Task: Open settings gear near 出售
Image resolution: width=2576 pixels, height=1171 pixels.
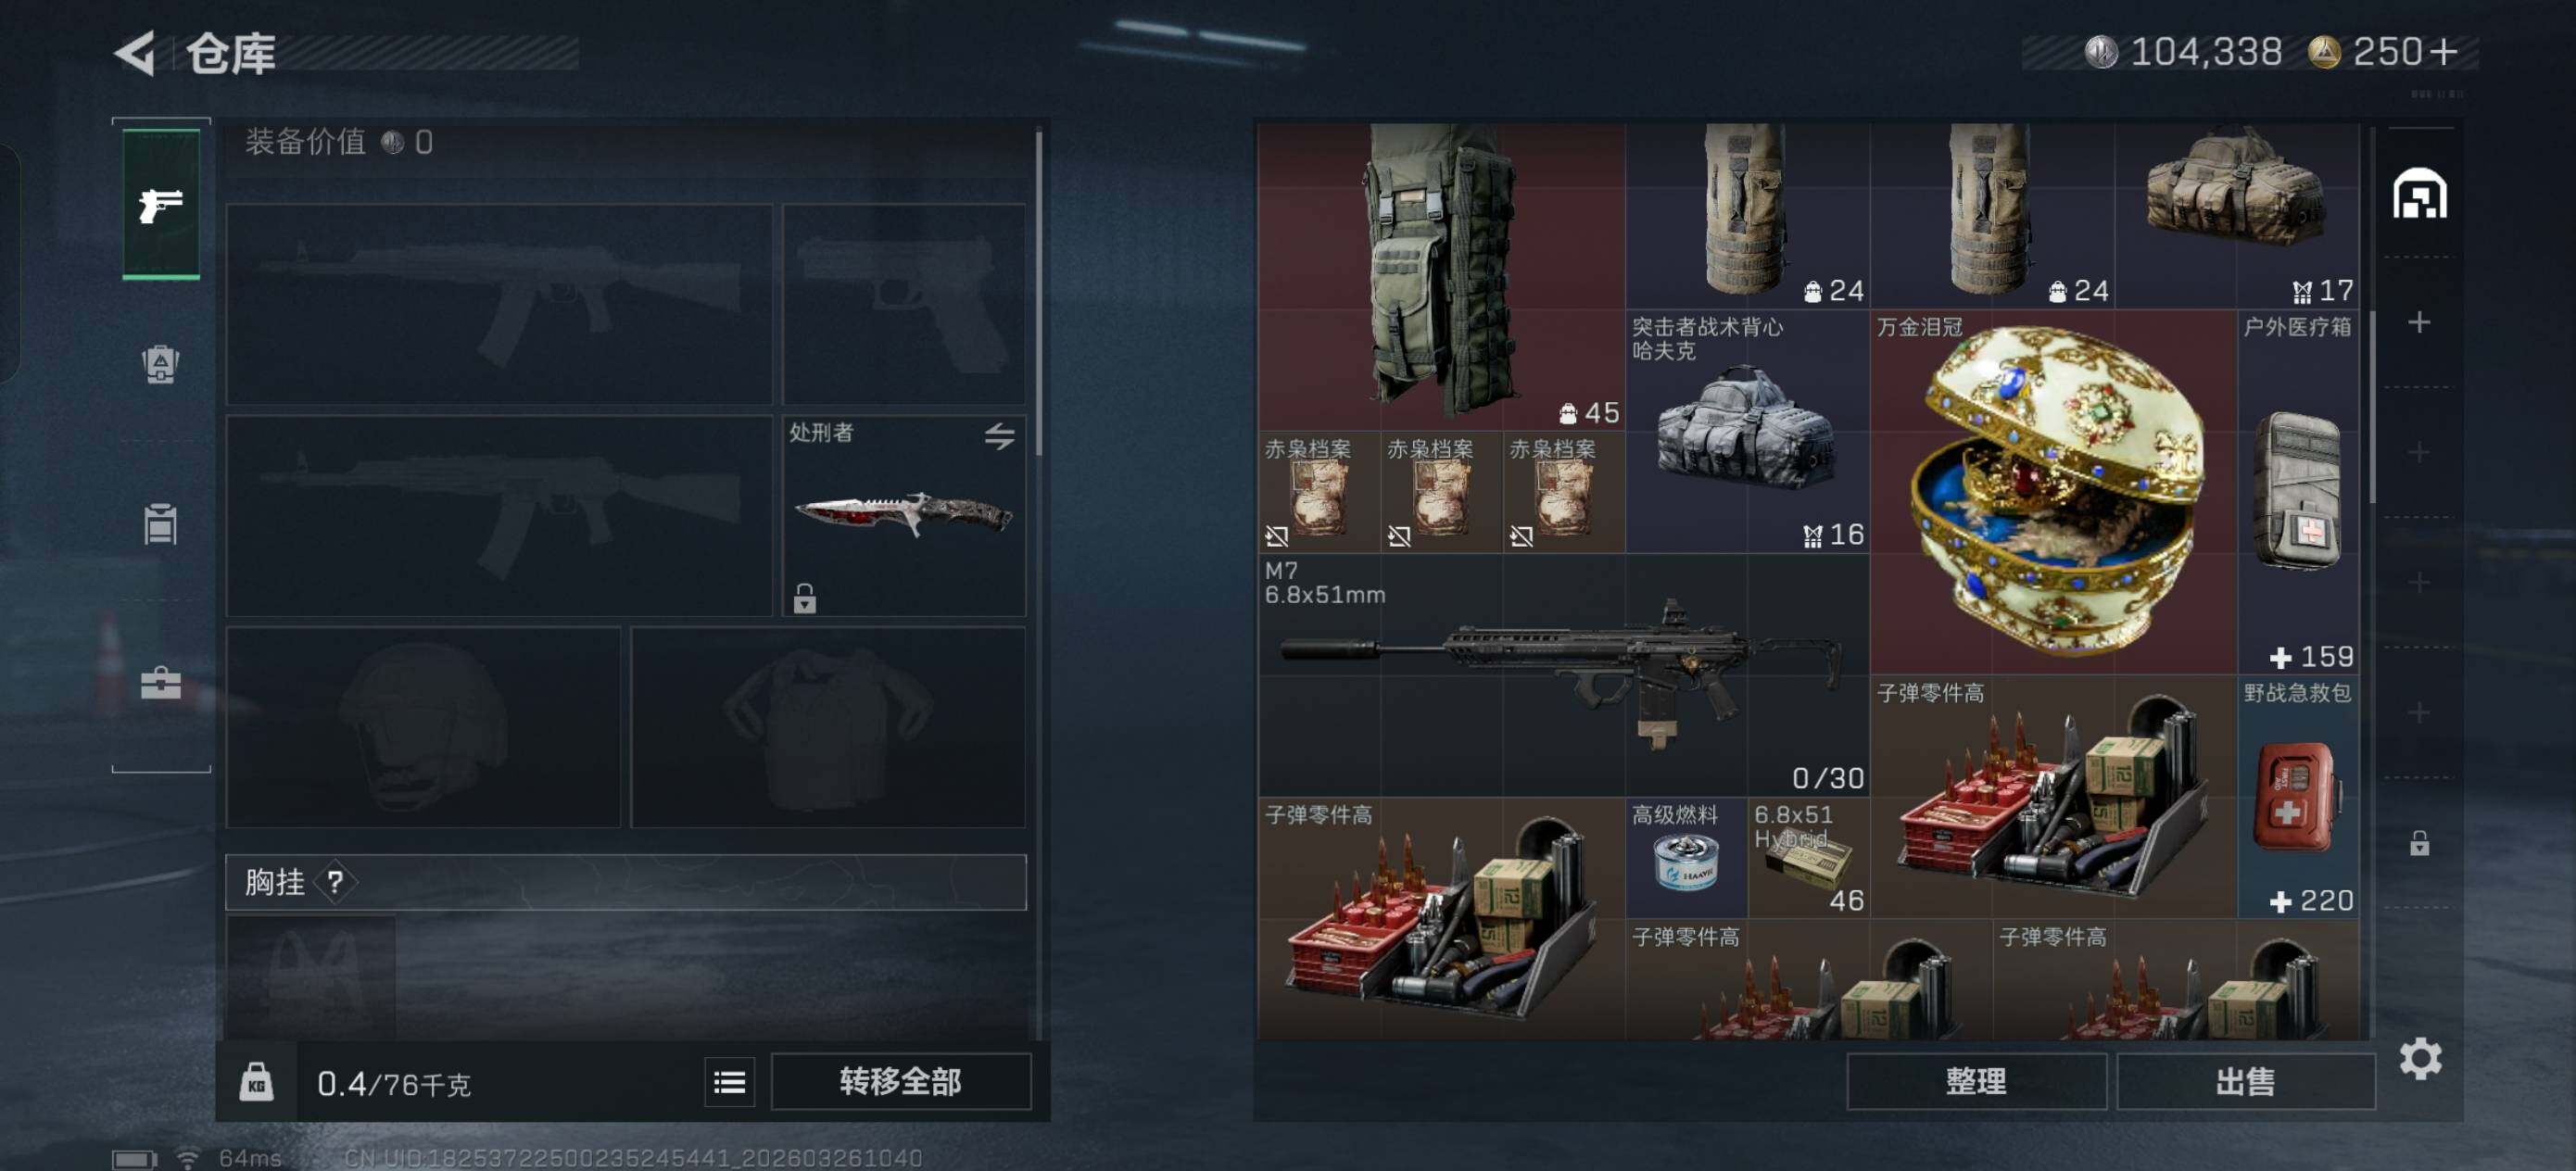Action: (2420, 1058)
